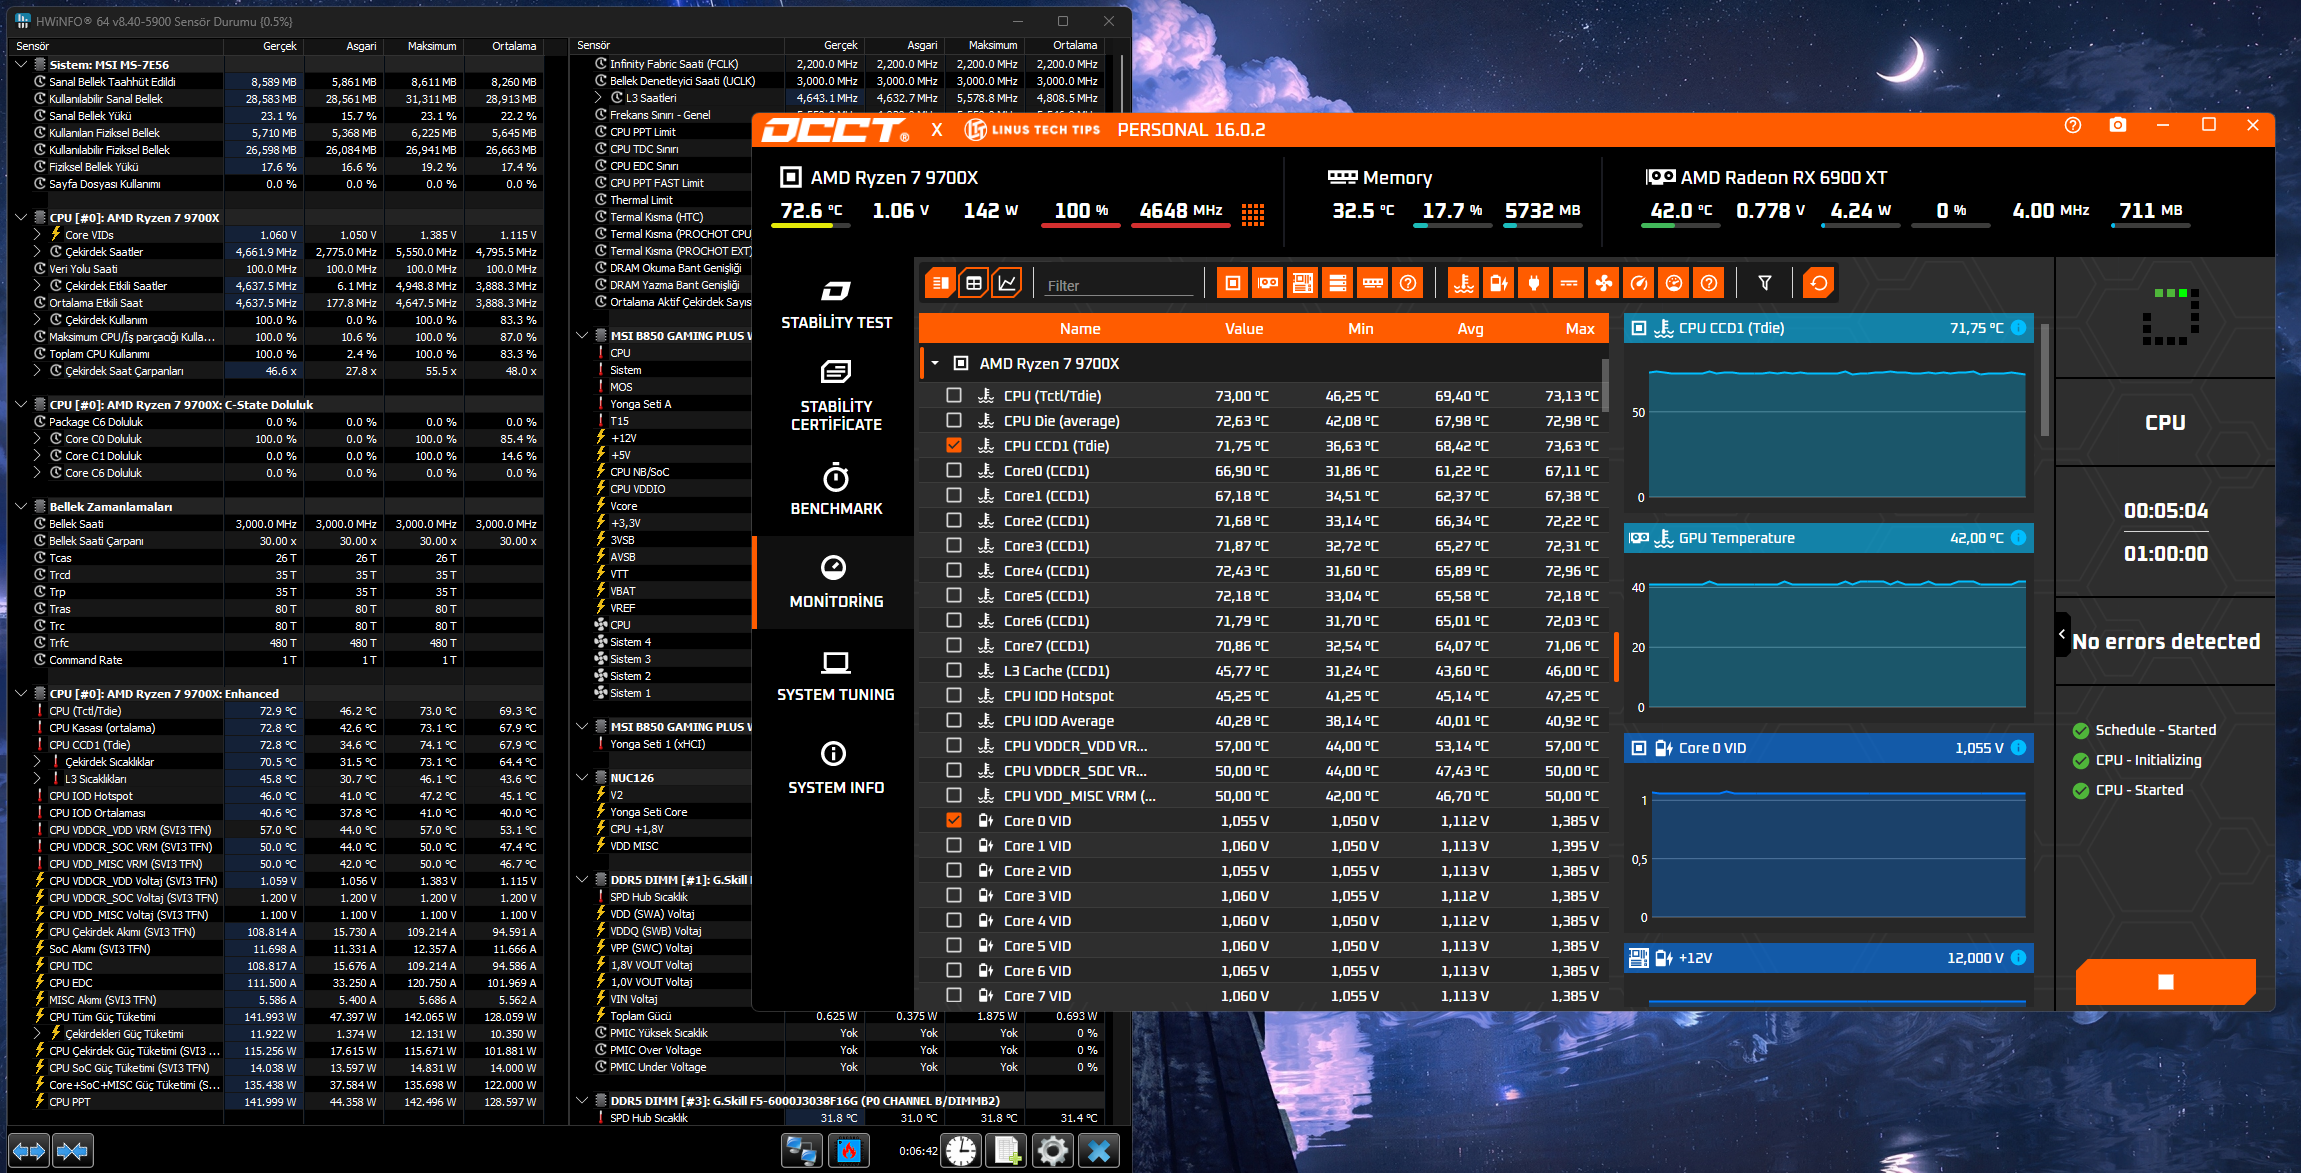This screenshot has height=1173, width=2301.
Task: Open the System Tuning tab in OCCT
Action: (836, 676)
